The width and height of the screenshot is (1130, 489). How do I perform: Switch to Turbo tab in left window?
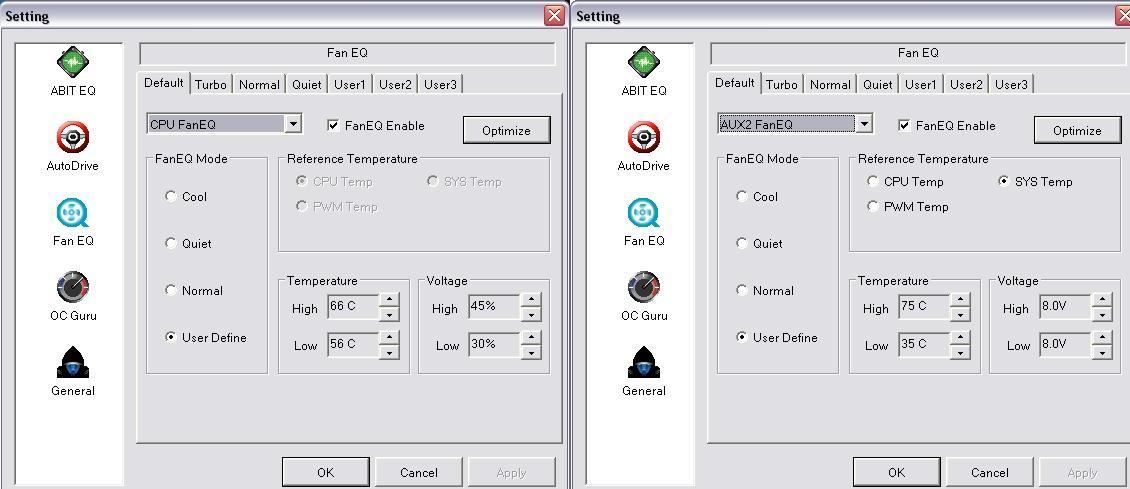pyautogui.click(x=210, y=84)
